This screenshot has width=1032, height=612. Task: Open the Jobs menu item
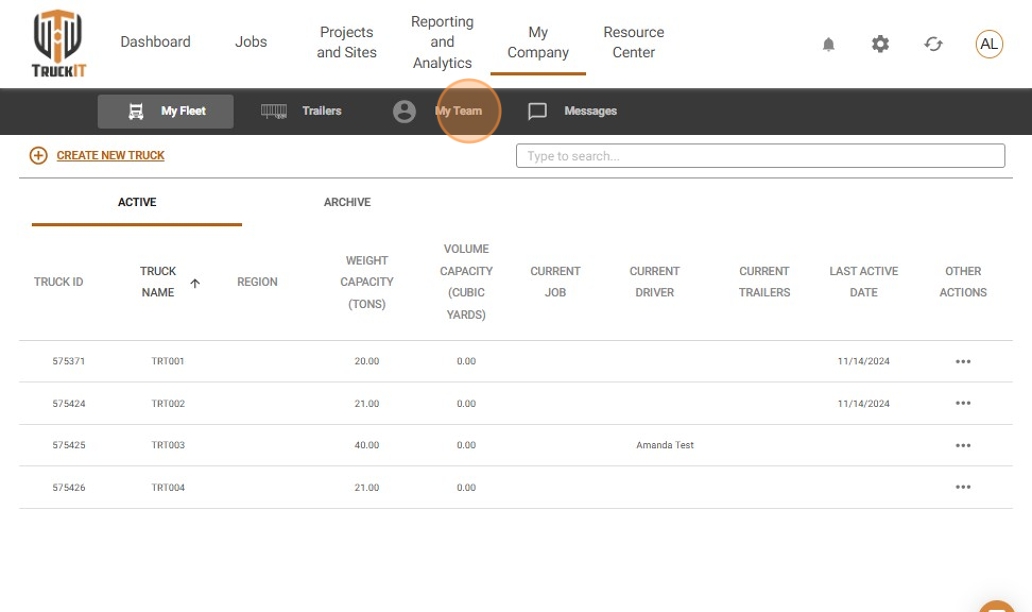pos(251,41)
